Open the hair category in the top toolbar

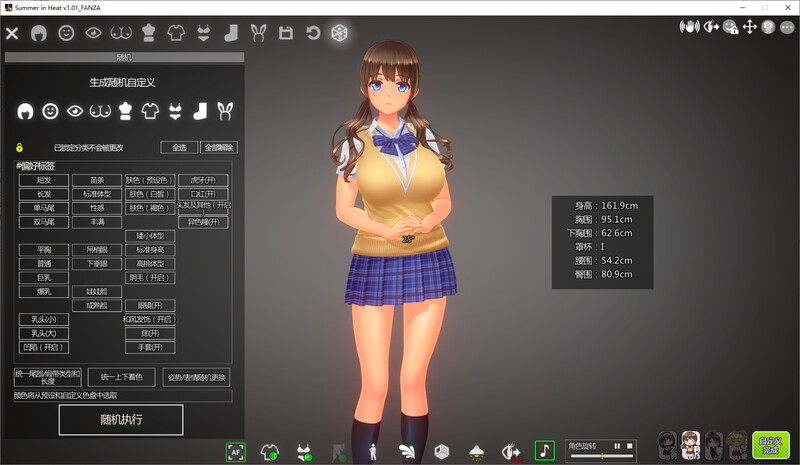[x=39, y=33]
